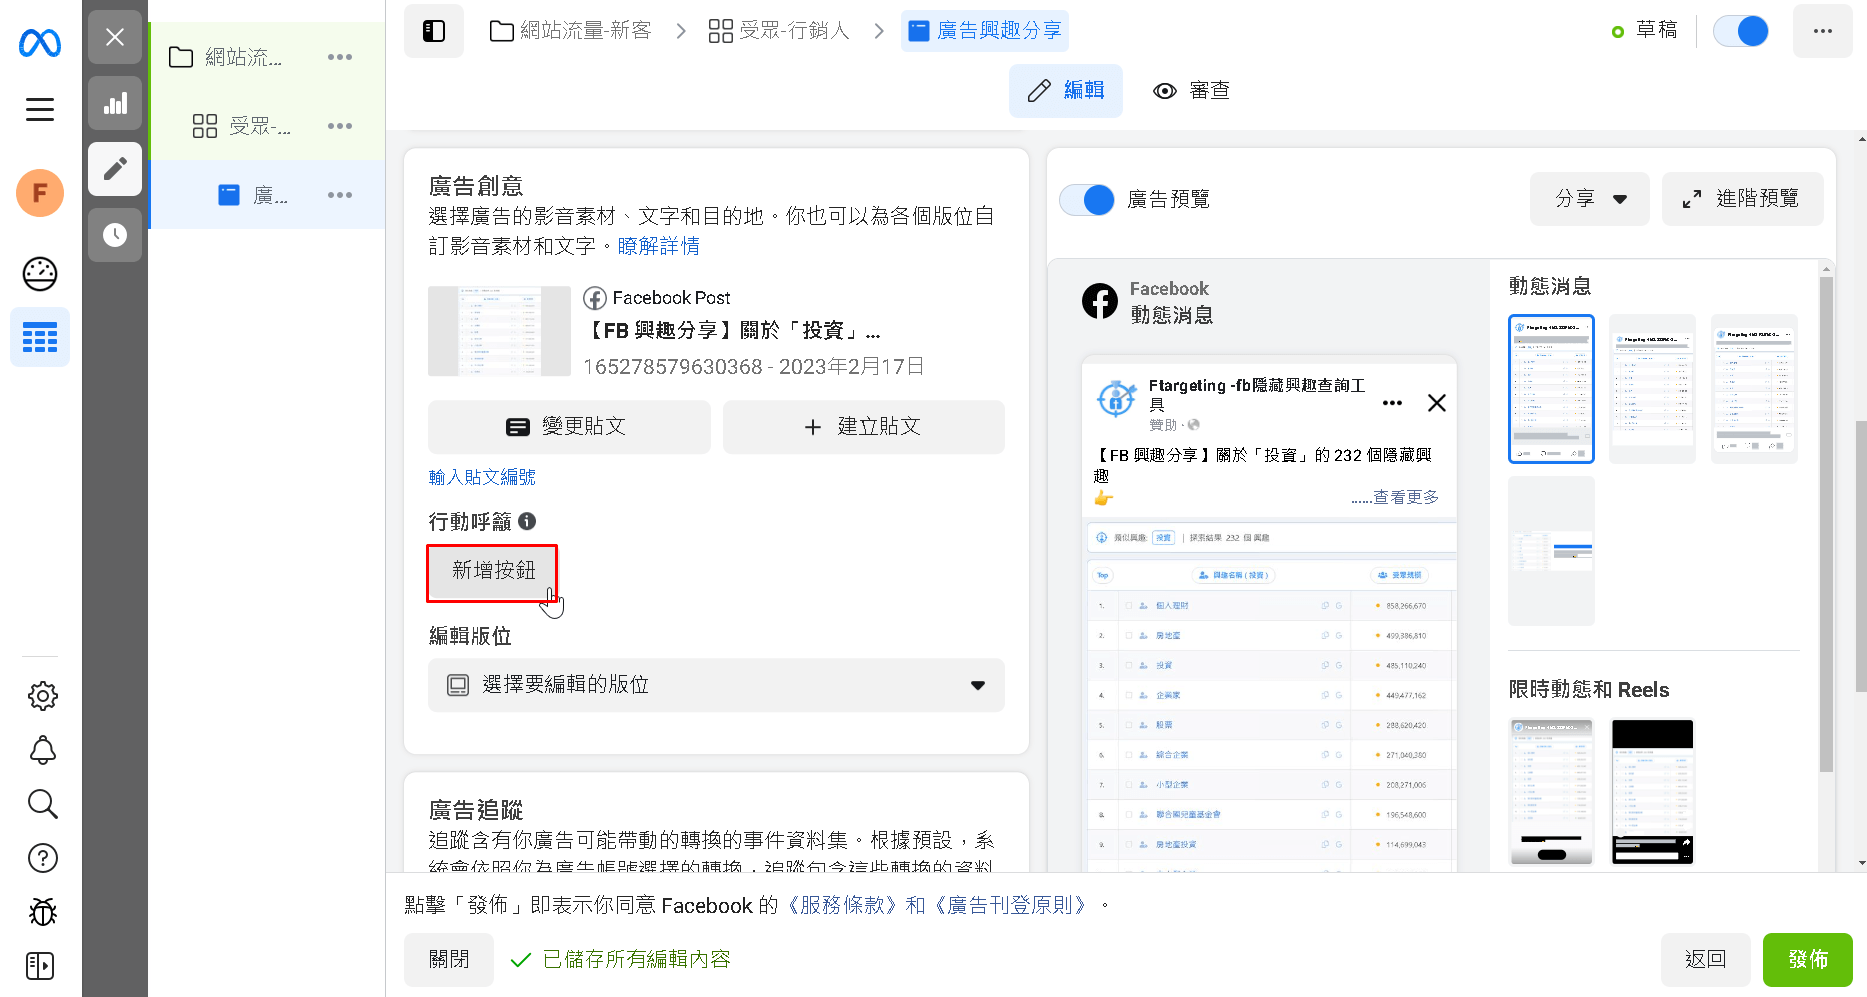Open more options for 網站流... campaign

[340, 57]
